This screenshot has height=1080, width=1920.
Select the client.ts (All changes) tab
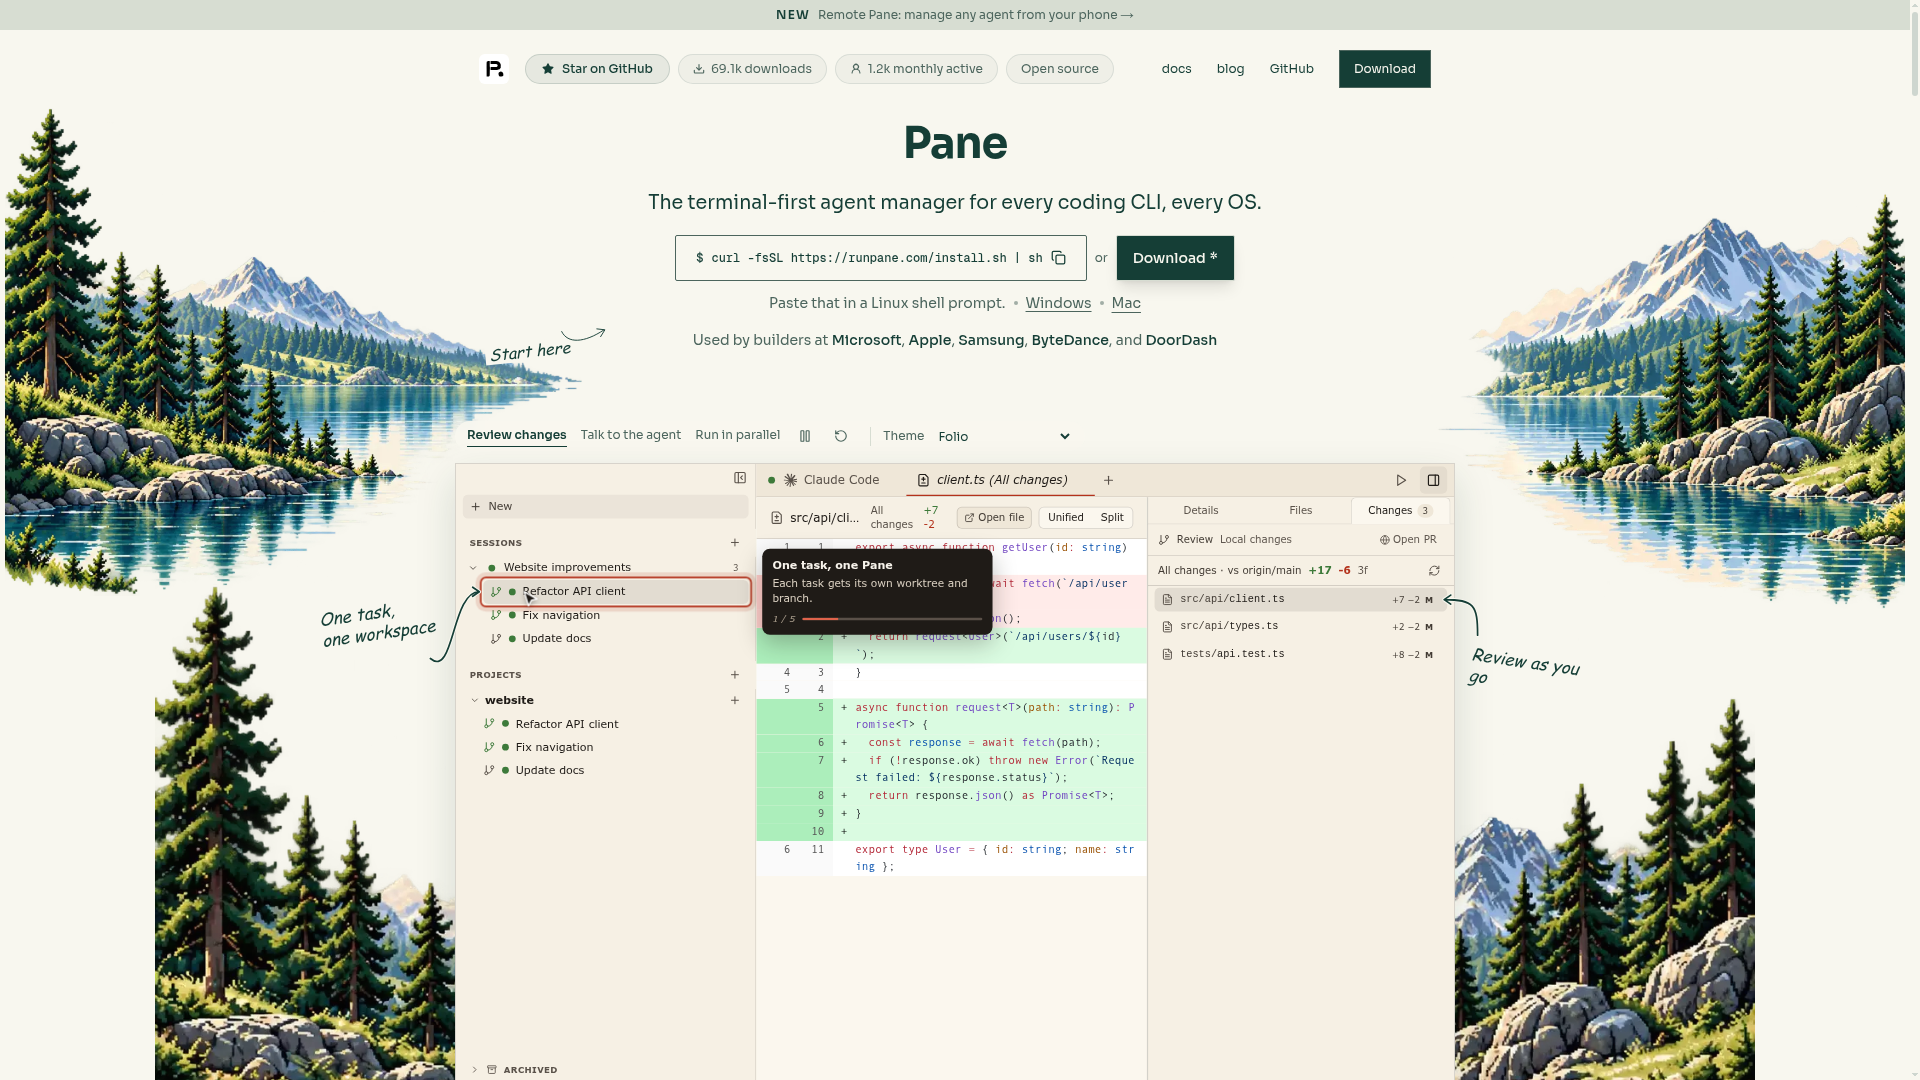point(1000,480)
